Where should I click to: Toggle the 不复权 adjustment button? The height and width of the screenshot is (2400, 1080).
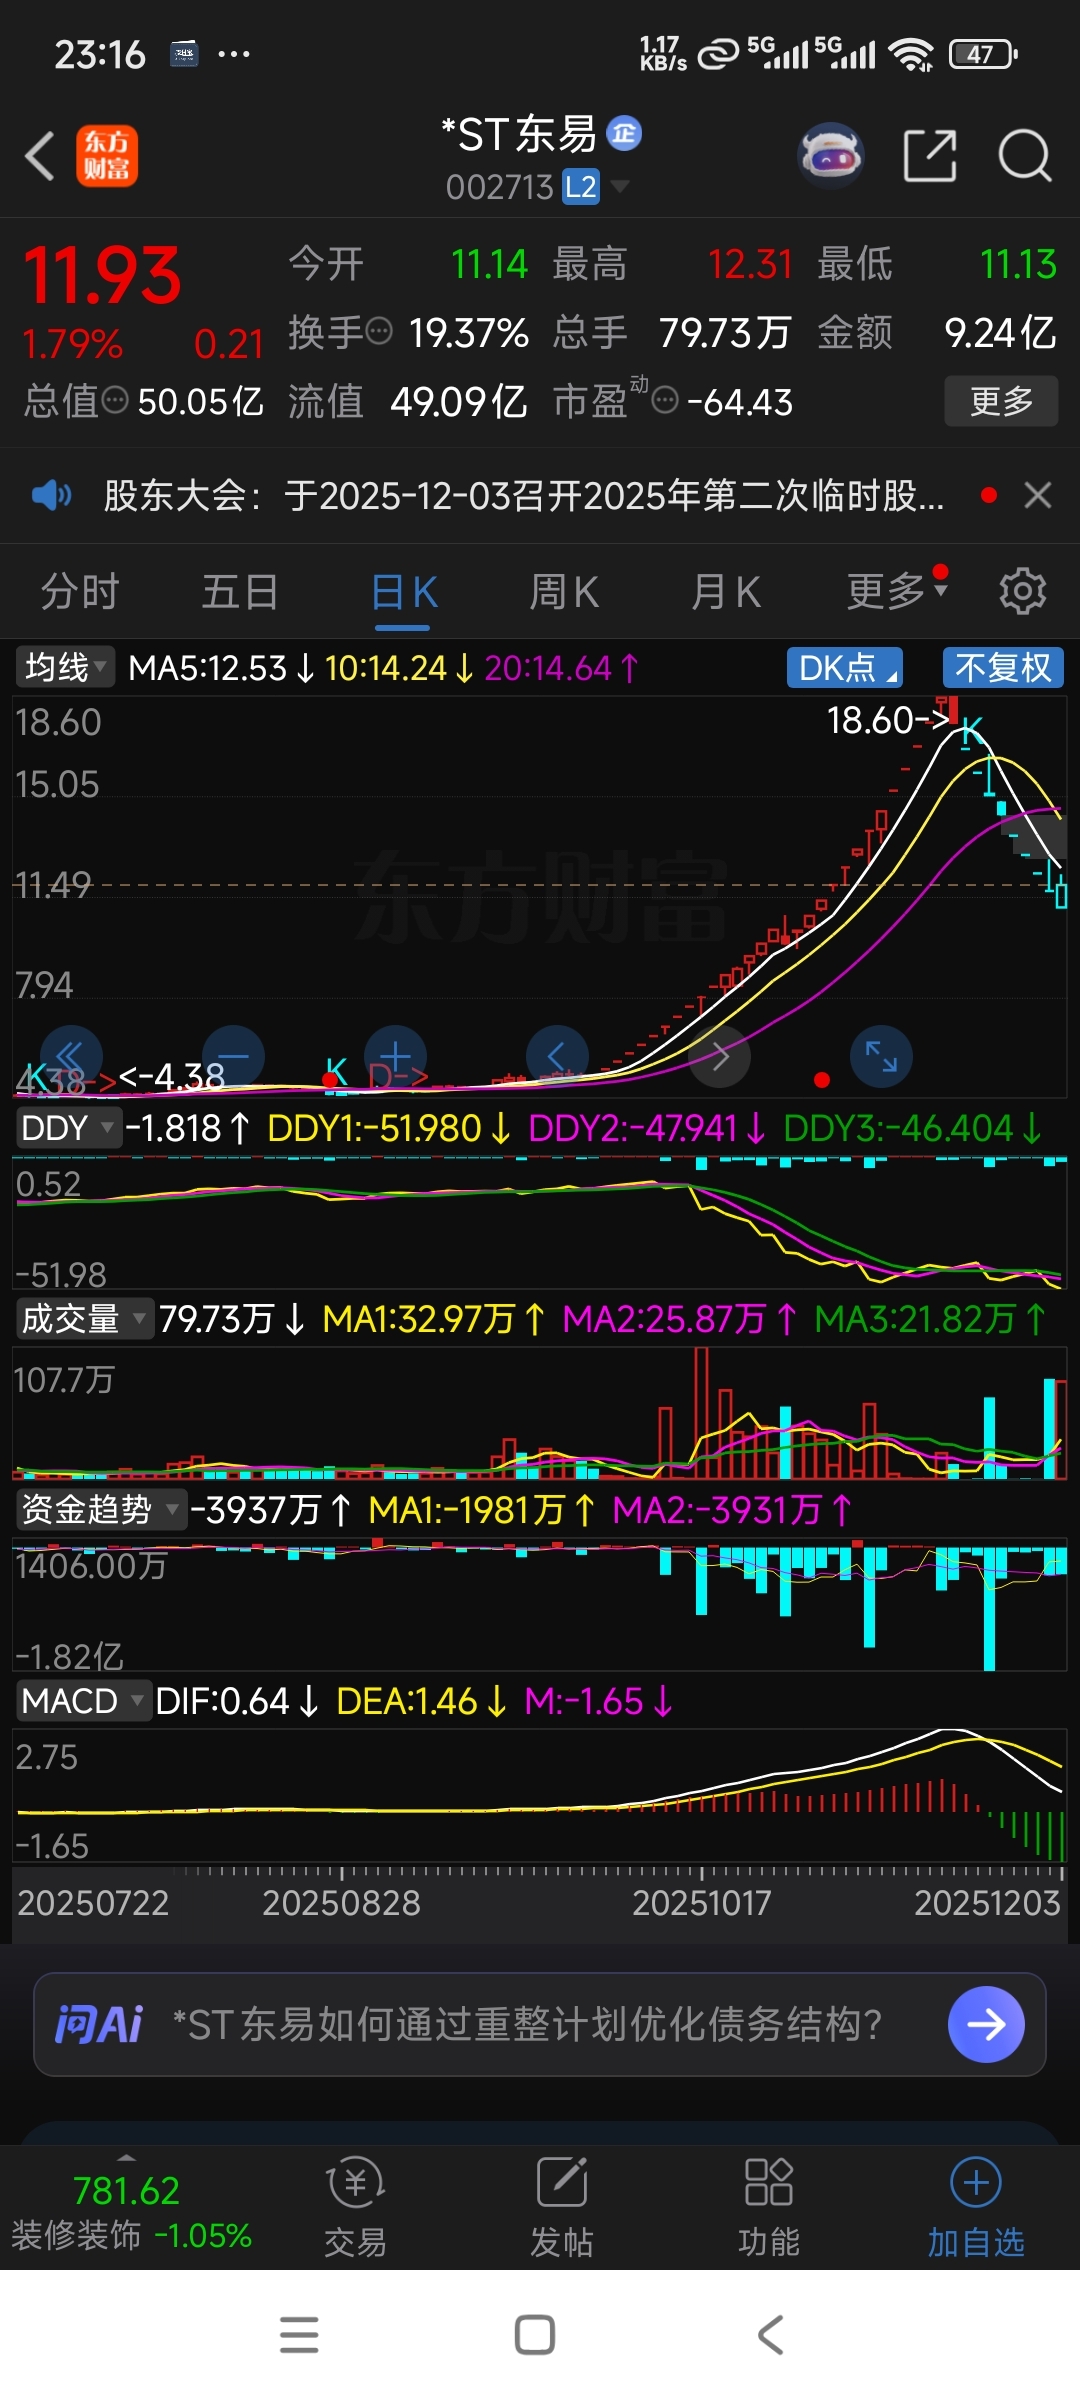(x=1003, y=667)
